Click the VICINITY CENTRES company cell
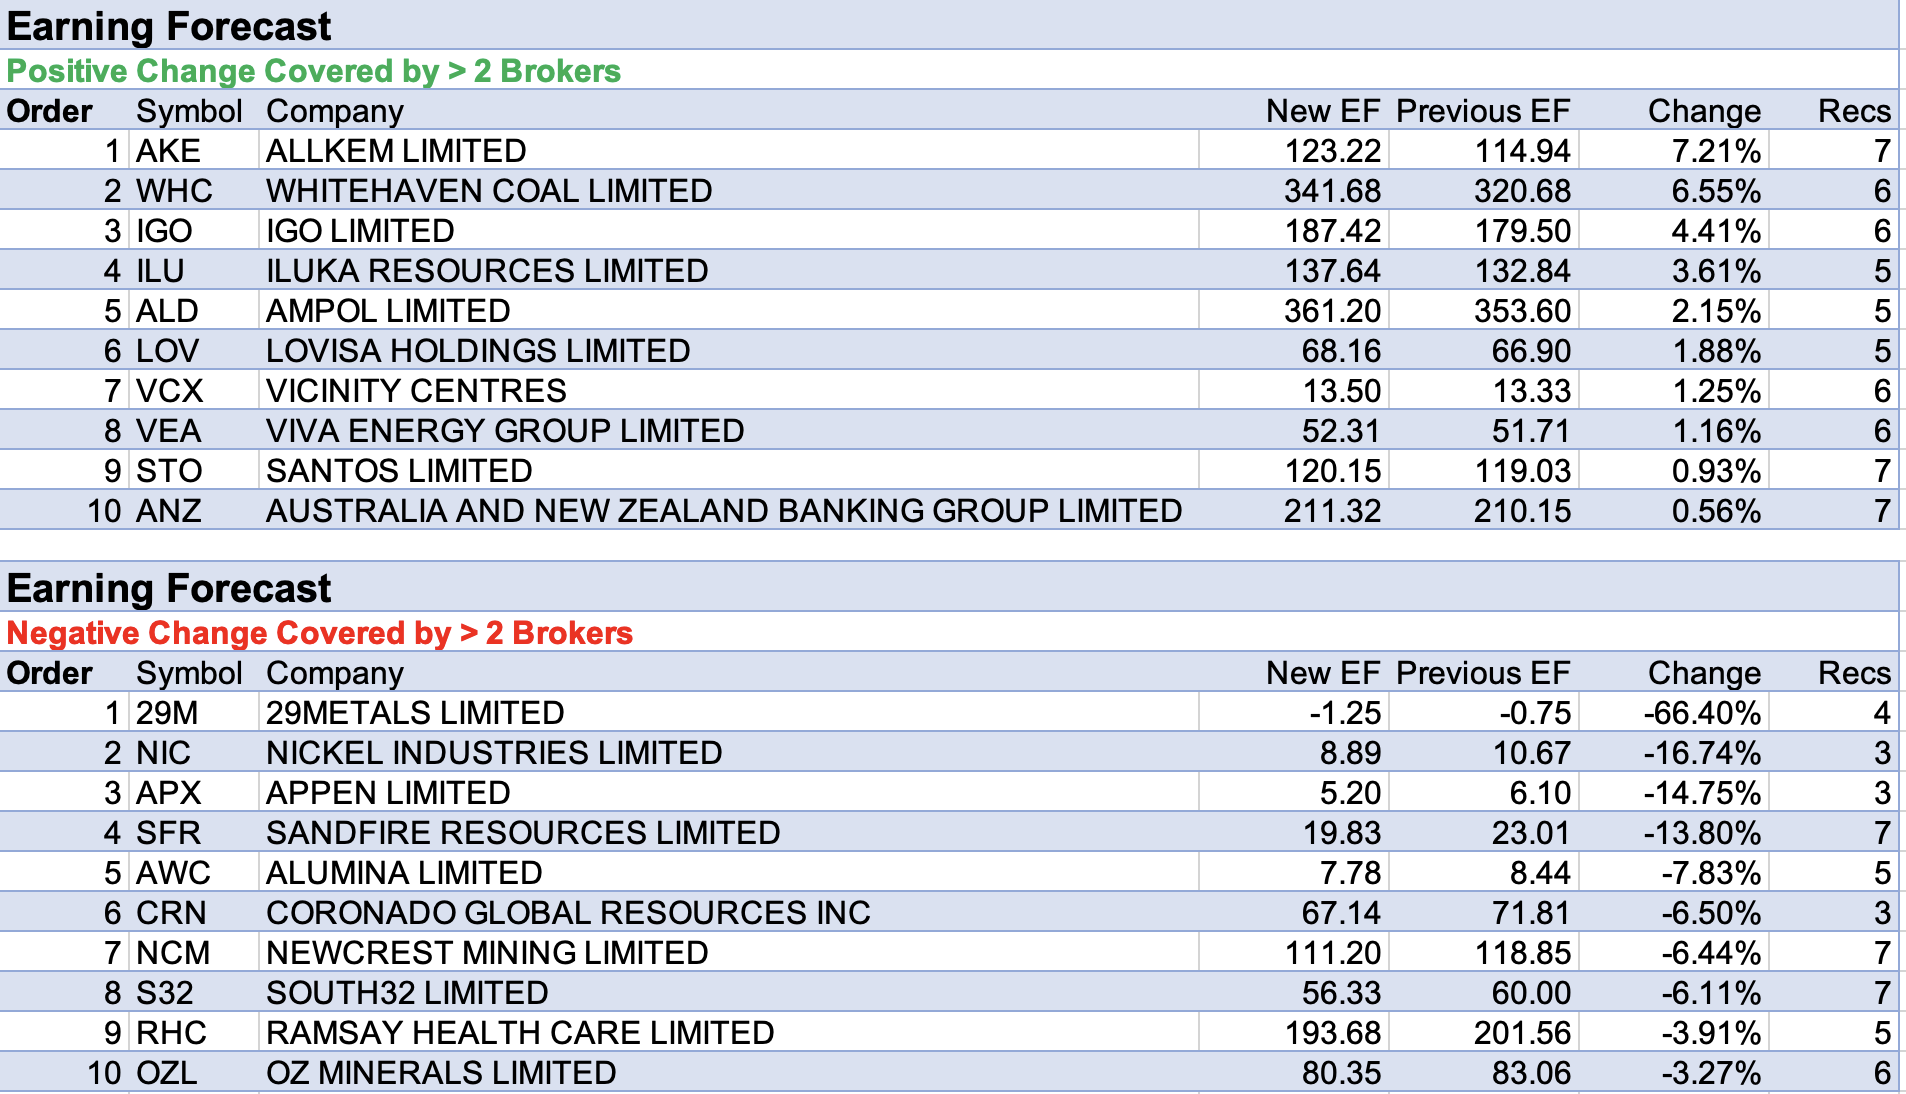Viewport: 1906px width, 1094px height. click(x=416, y=391)
